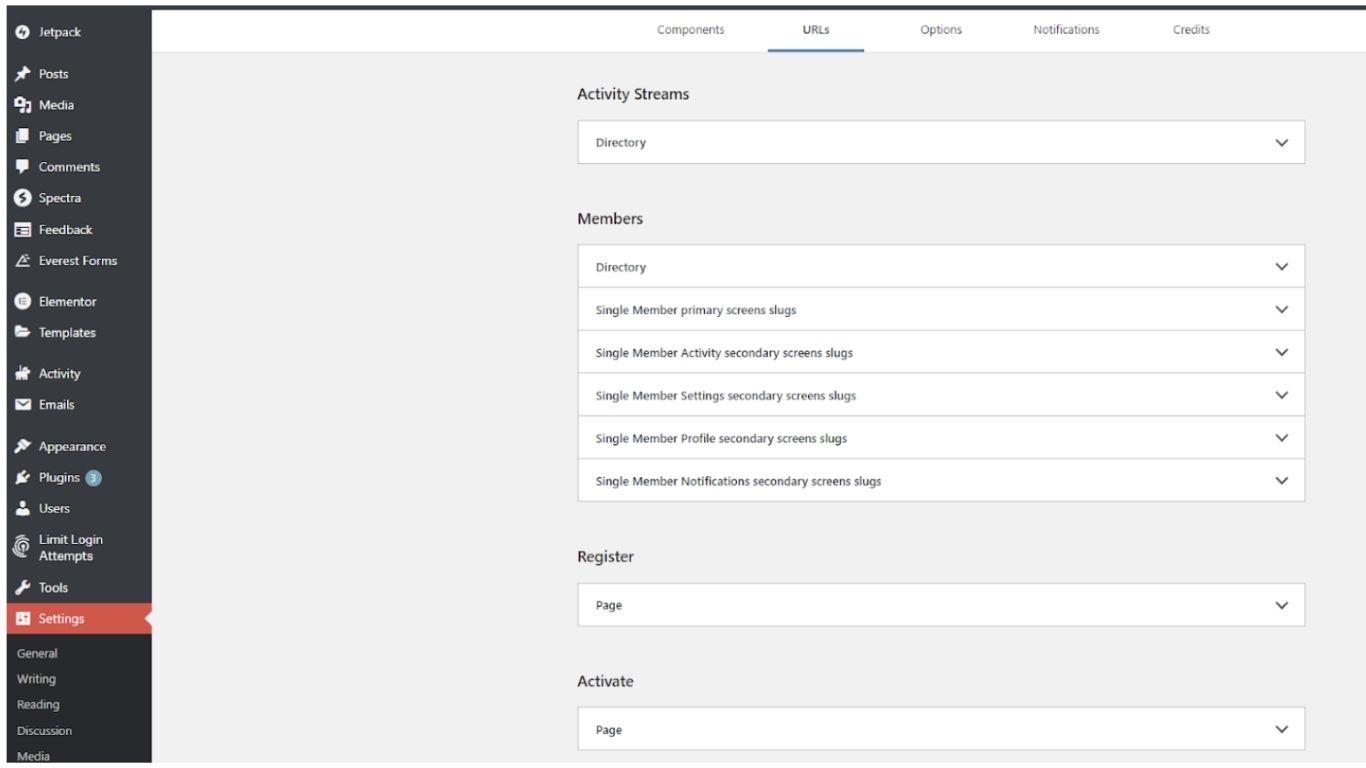Image resolution: width=1366 pixels, height=768 pixels.
Task: Open Tools using the wrench icon
Action: click(22, 588)
